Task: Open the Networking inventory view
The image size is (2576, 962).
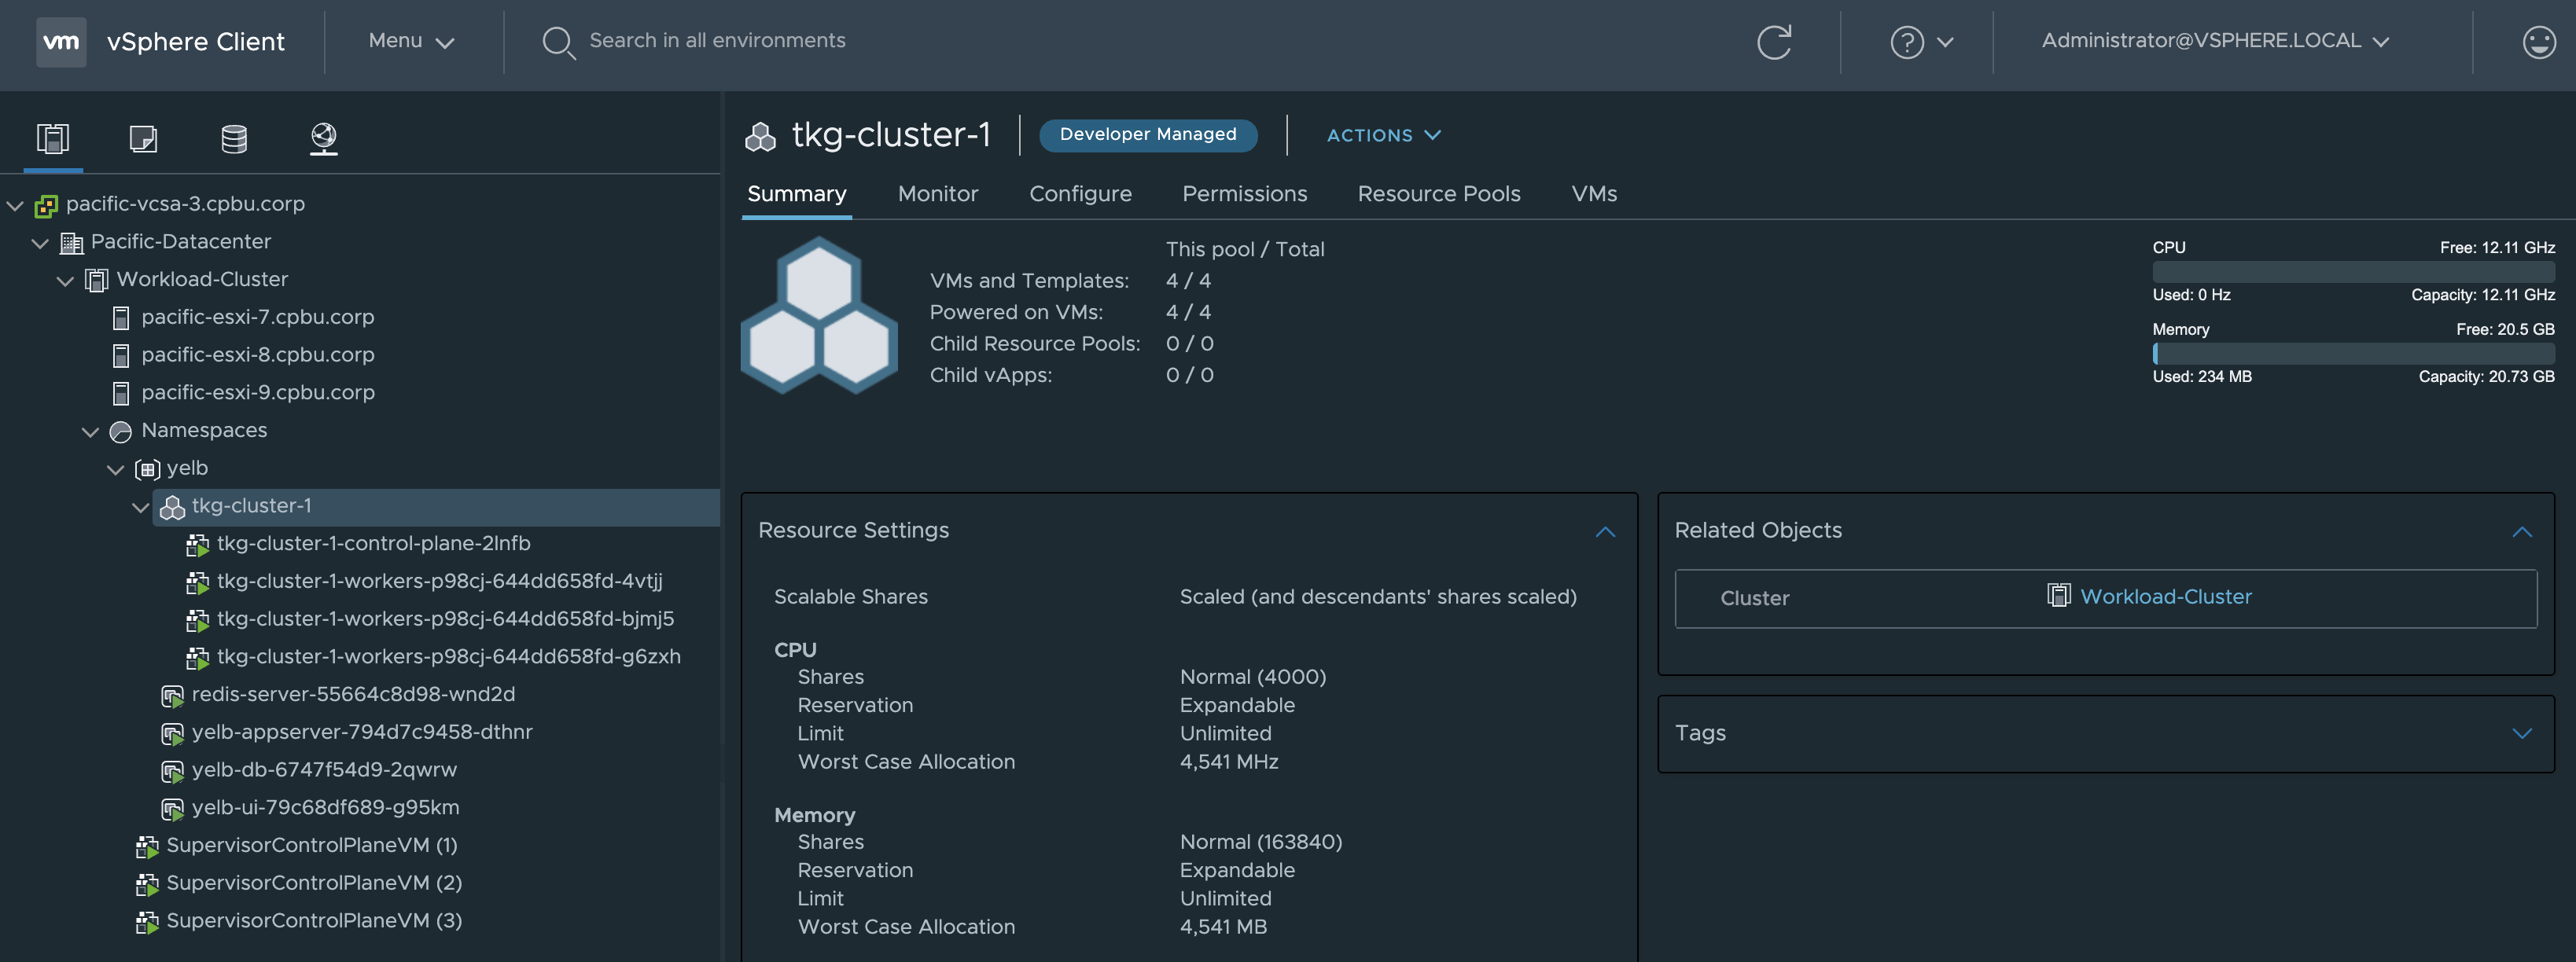Action: click(323, 138)
